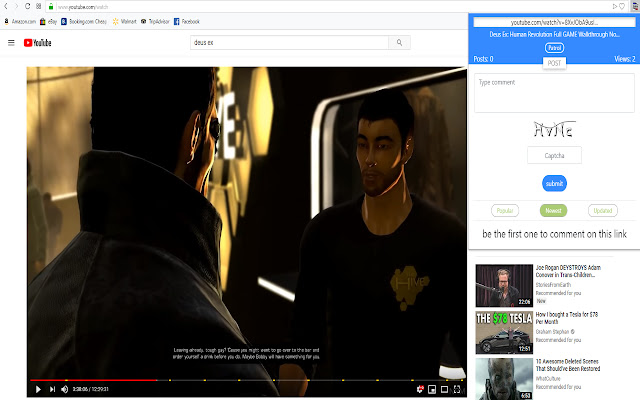Open the TripAdvisor bookmark
The image size is (640, 400).
[x=155, y=22]
